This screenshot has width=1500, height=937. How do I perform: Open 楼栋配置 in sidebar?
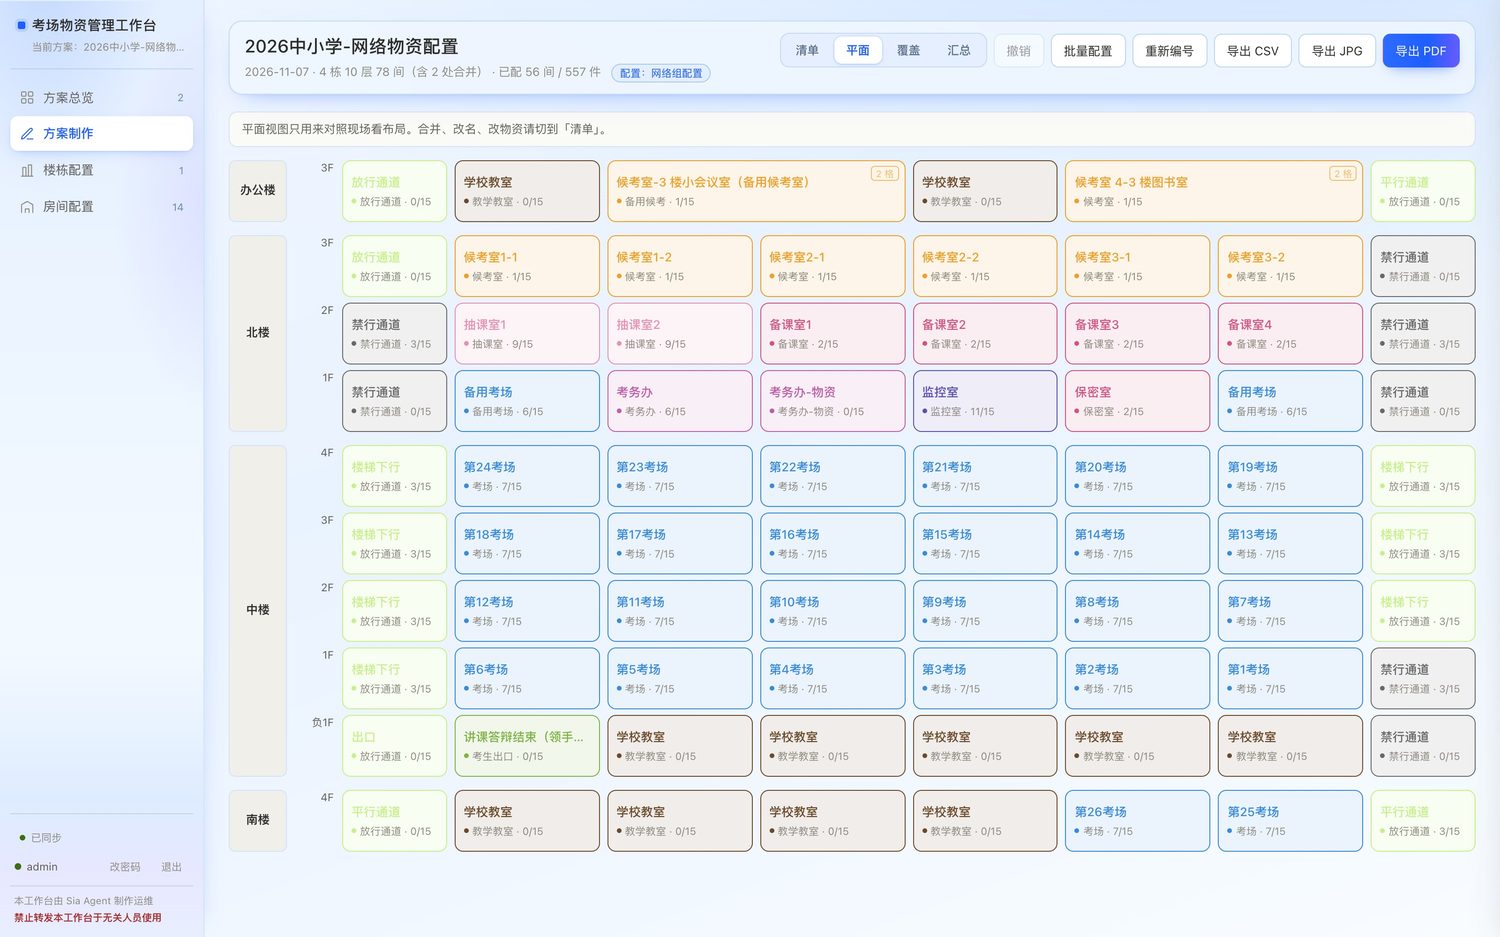coord(101,171)
